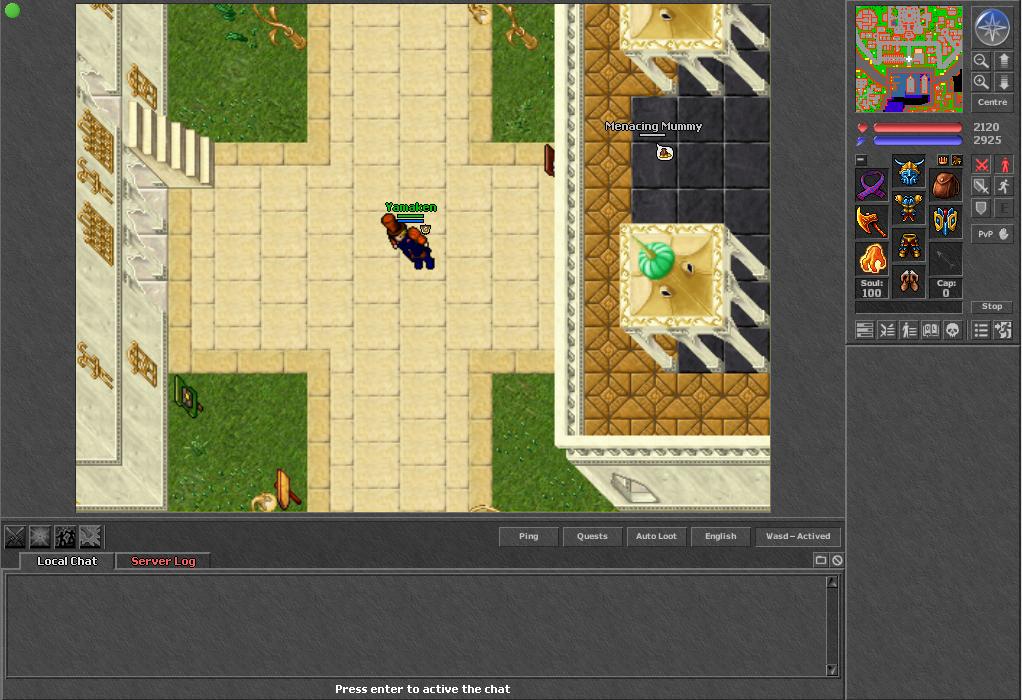Click the Stop button
The height and width of the screenshot is (700, 1022).
(992, 306)
